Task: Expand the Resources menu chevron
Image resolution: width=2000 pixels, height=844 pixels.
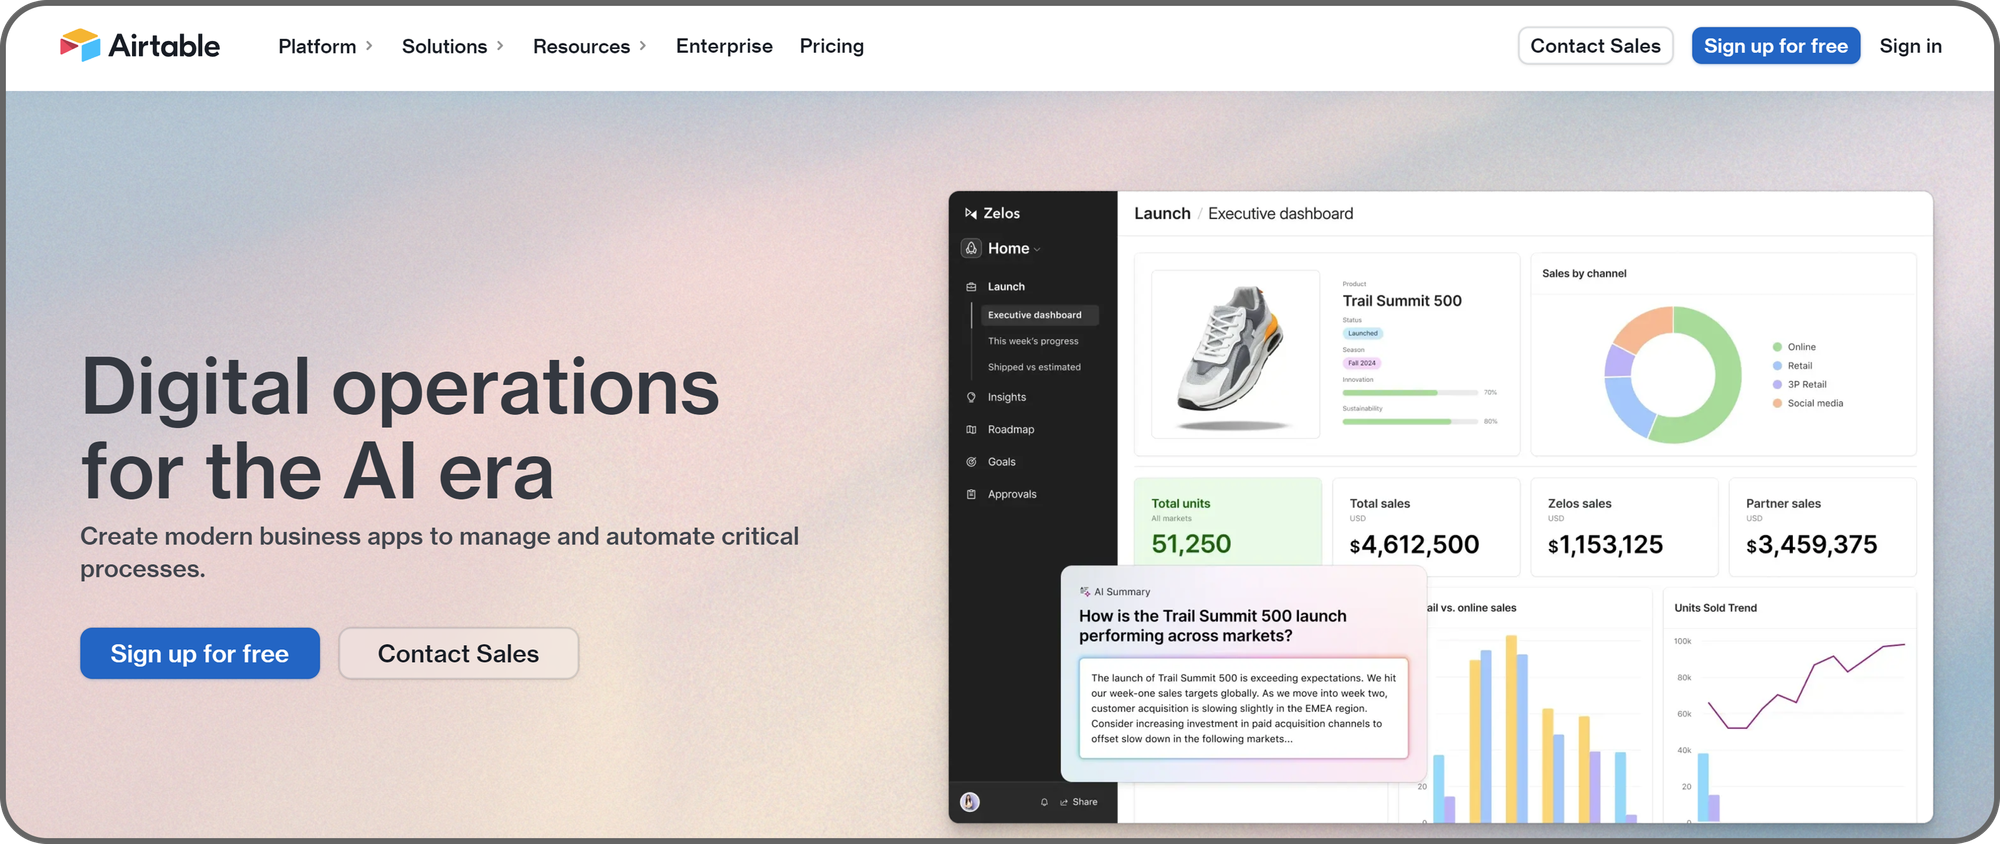Action: click(643, 46)
